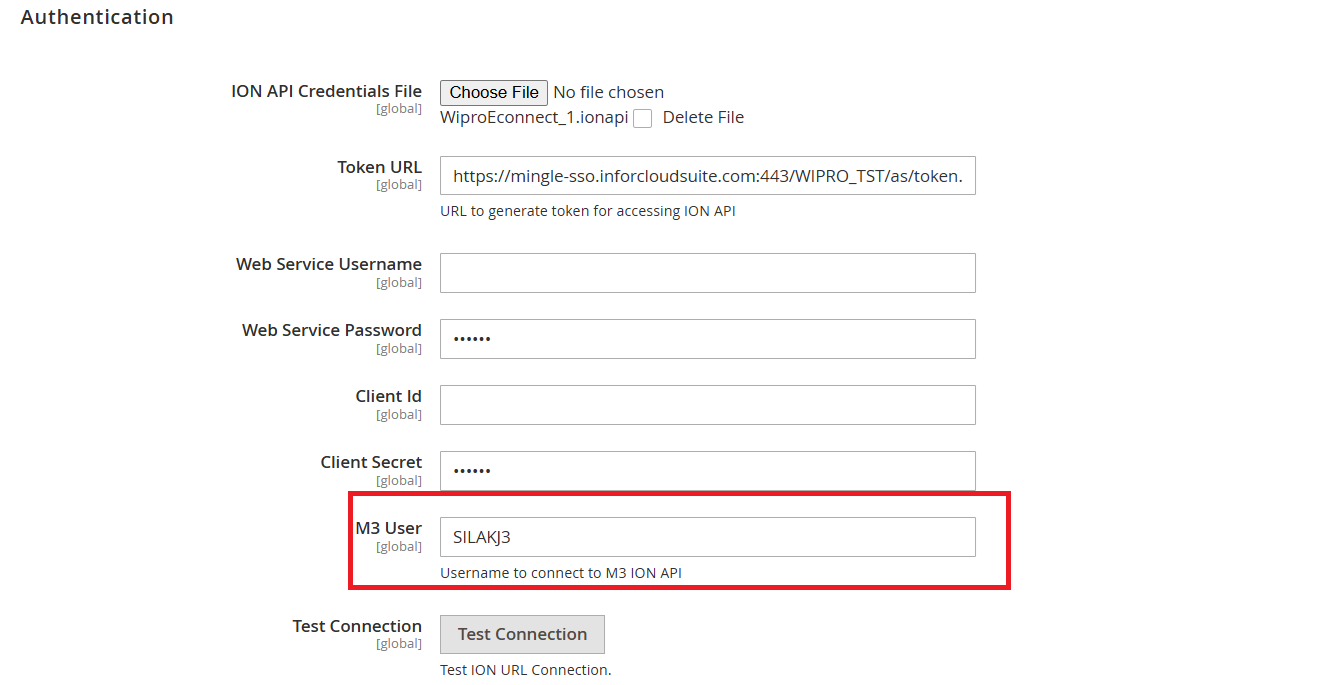Click the Test ION URL Connection helper text
Image resolution: width=1337 pixels, height=685 pixels.
(x=524, y=670)
